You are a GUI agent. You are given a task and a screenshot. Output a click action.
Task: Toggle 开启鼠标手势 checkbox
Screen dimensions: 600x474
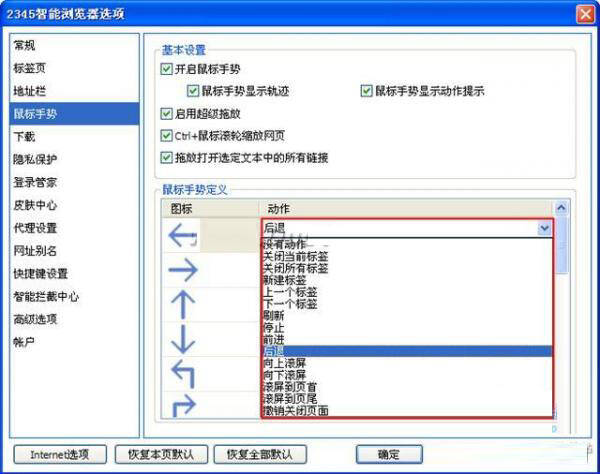coord(166,69)
